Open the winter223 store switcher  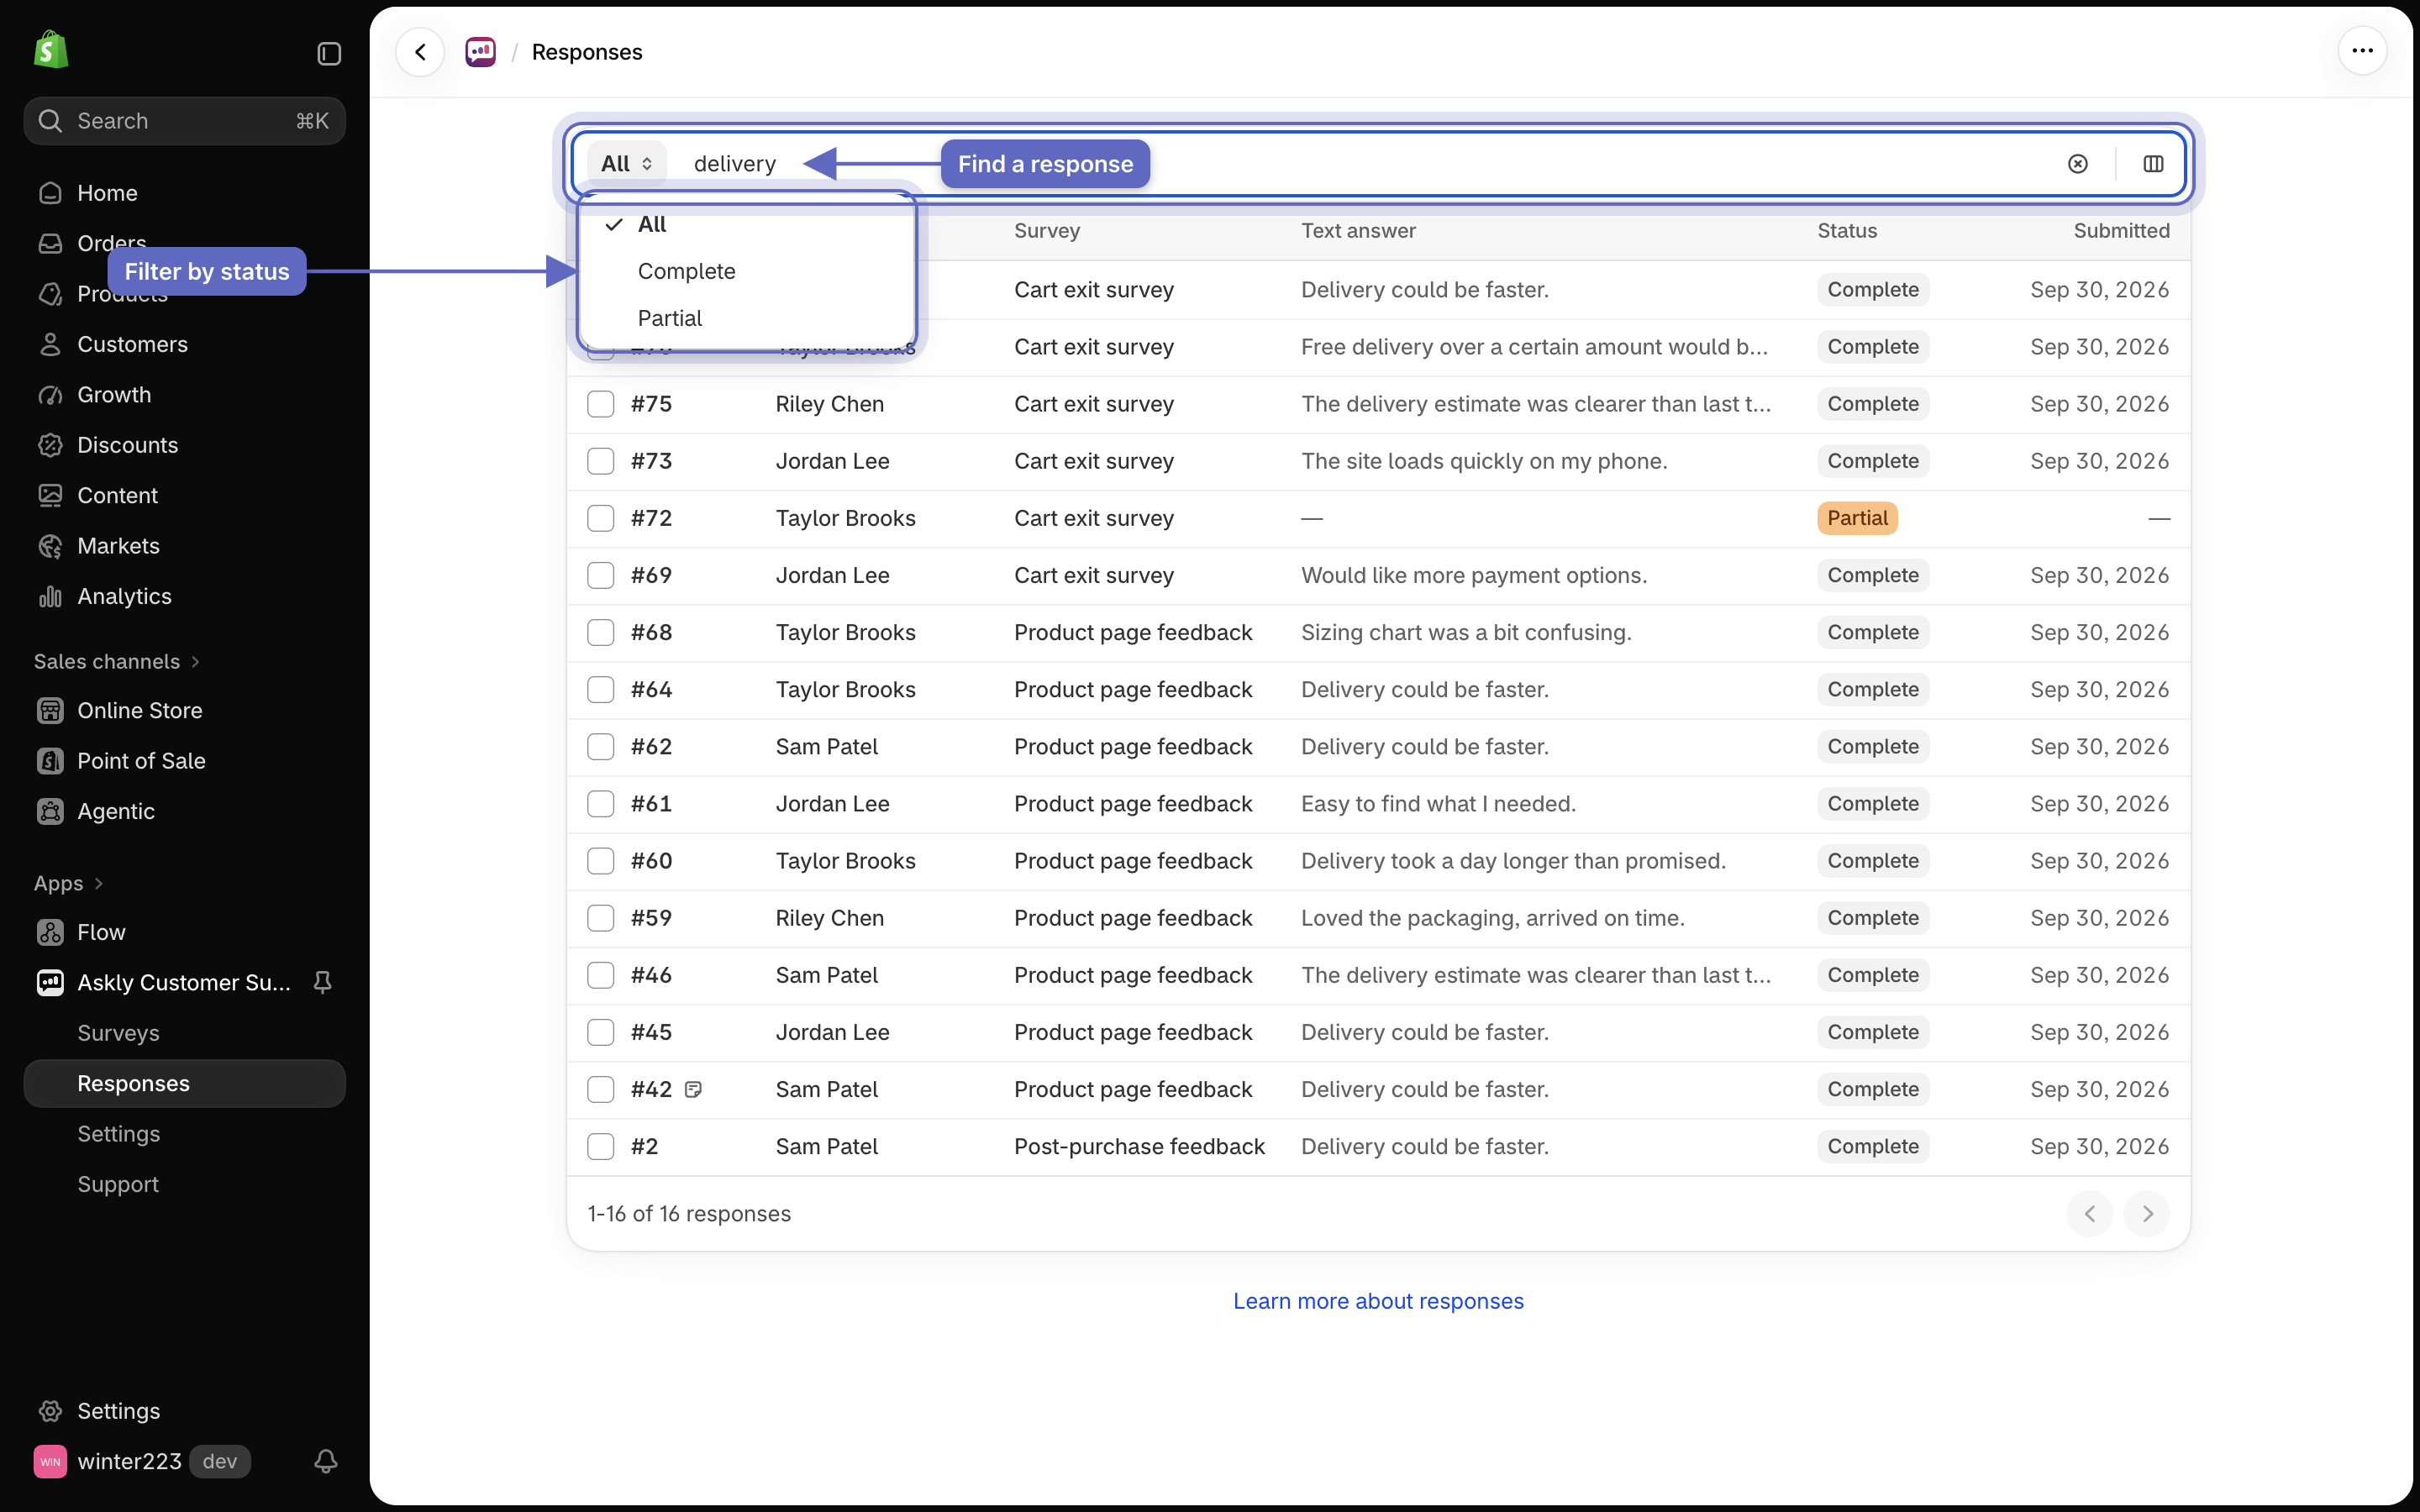tap(142, 1461)
